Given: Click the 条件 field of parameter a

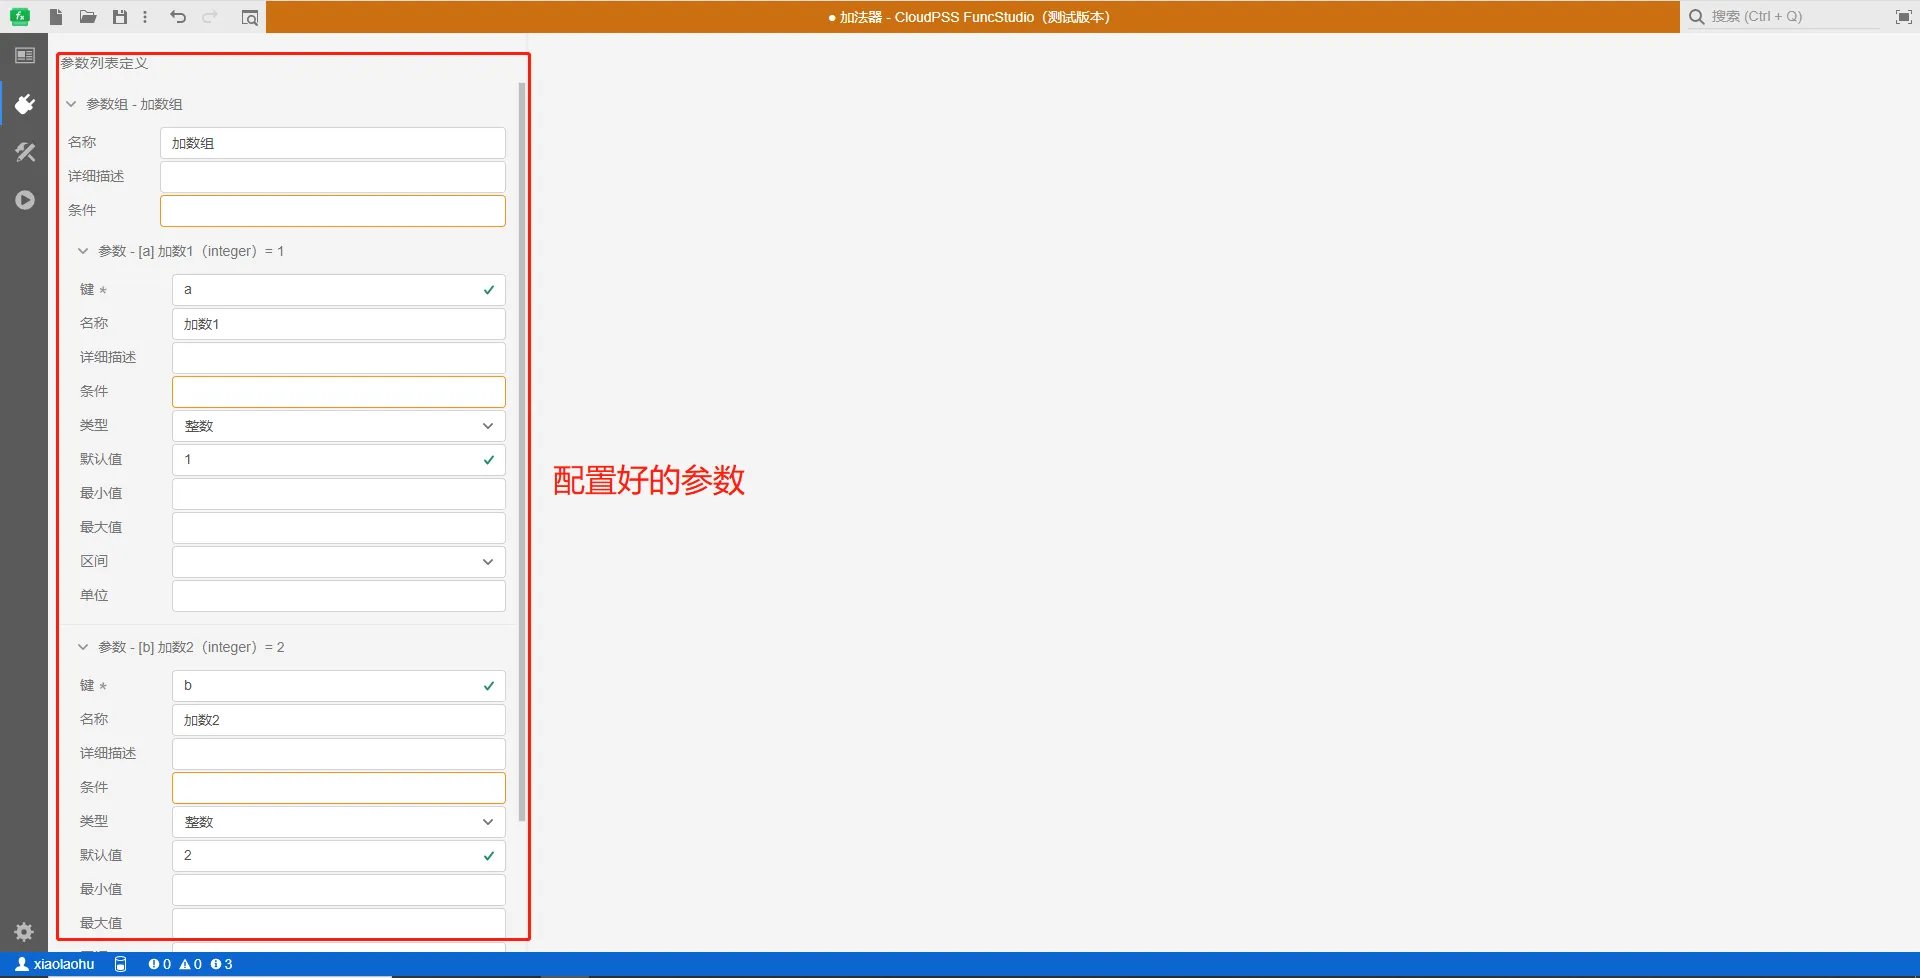Looking at the screenshot, I should (x=339, y=392).
